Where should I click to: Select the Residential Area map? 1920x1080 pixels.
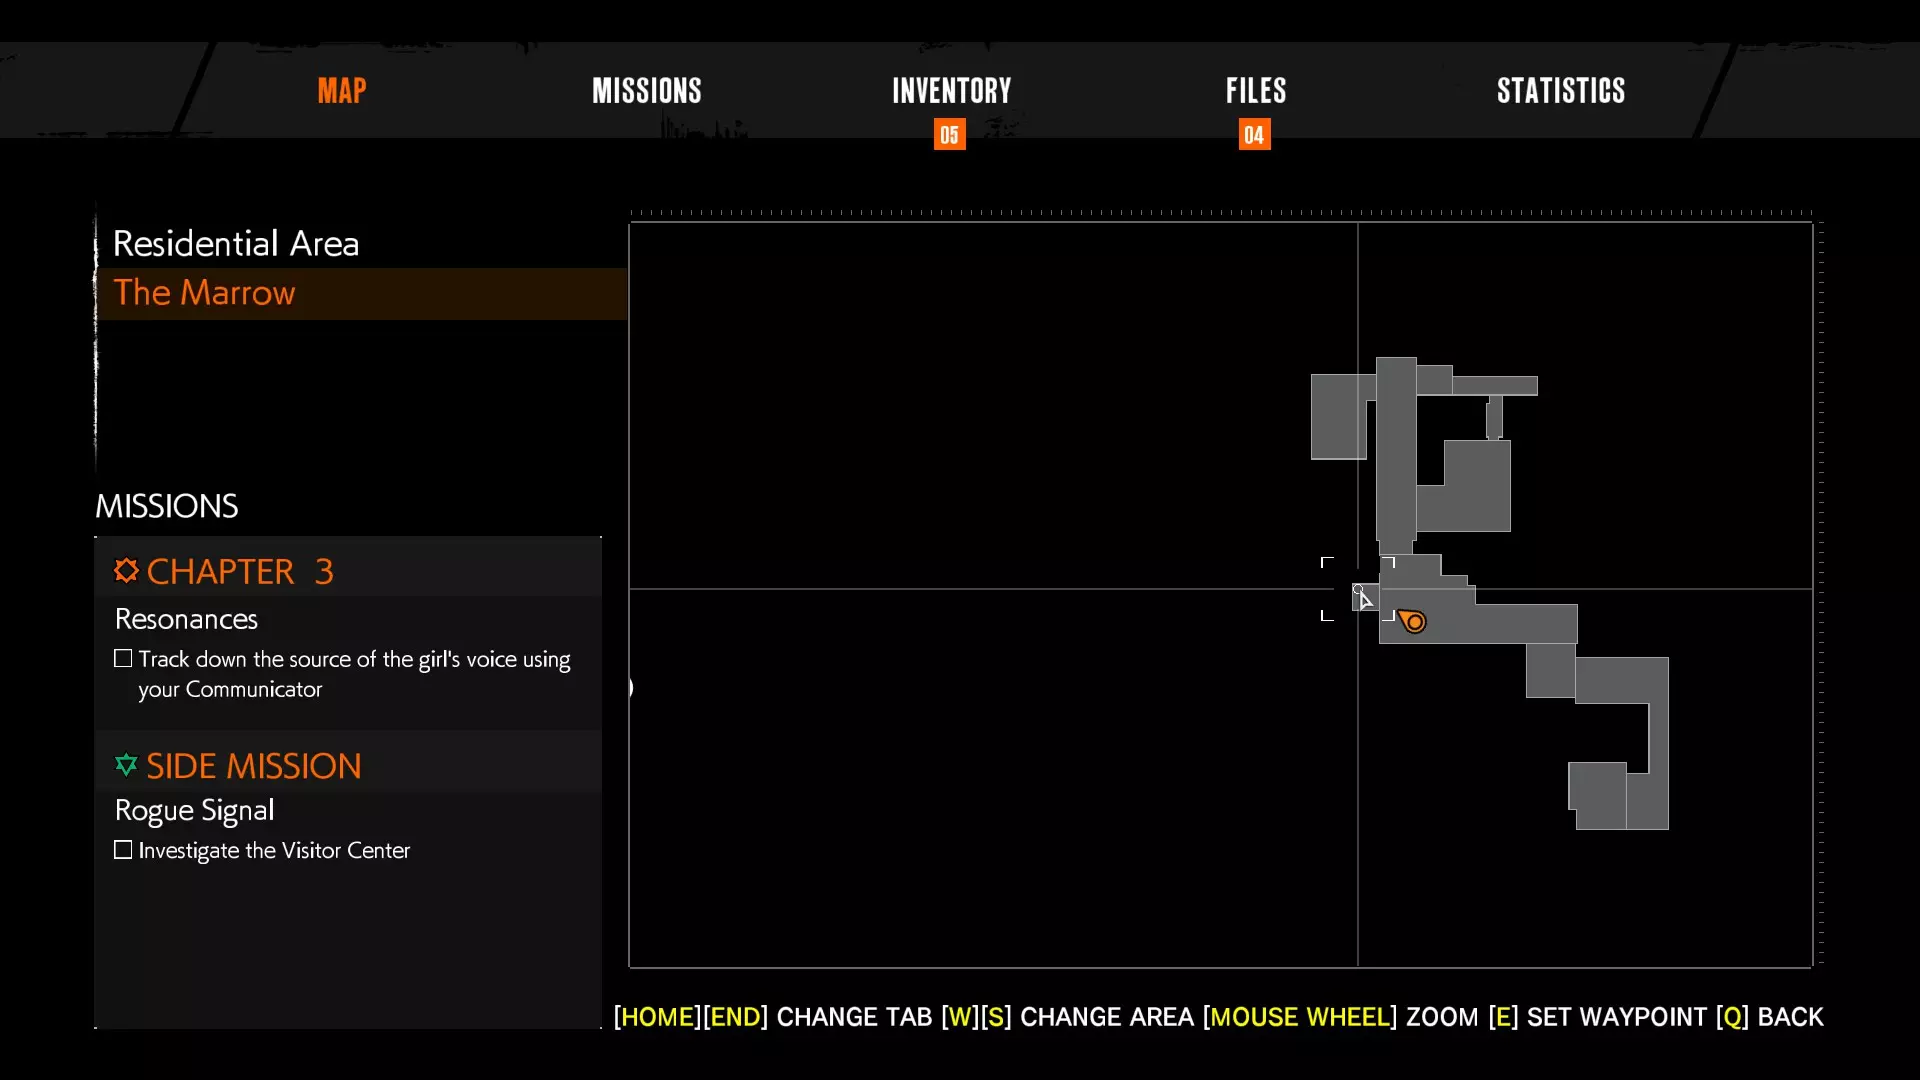[x=236, y=244]
